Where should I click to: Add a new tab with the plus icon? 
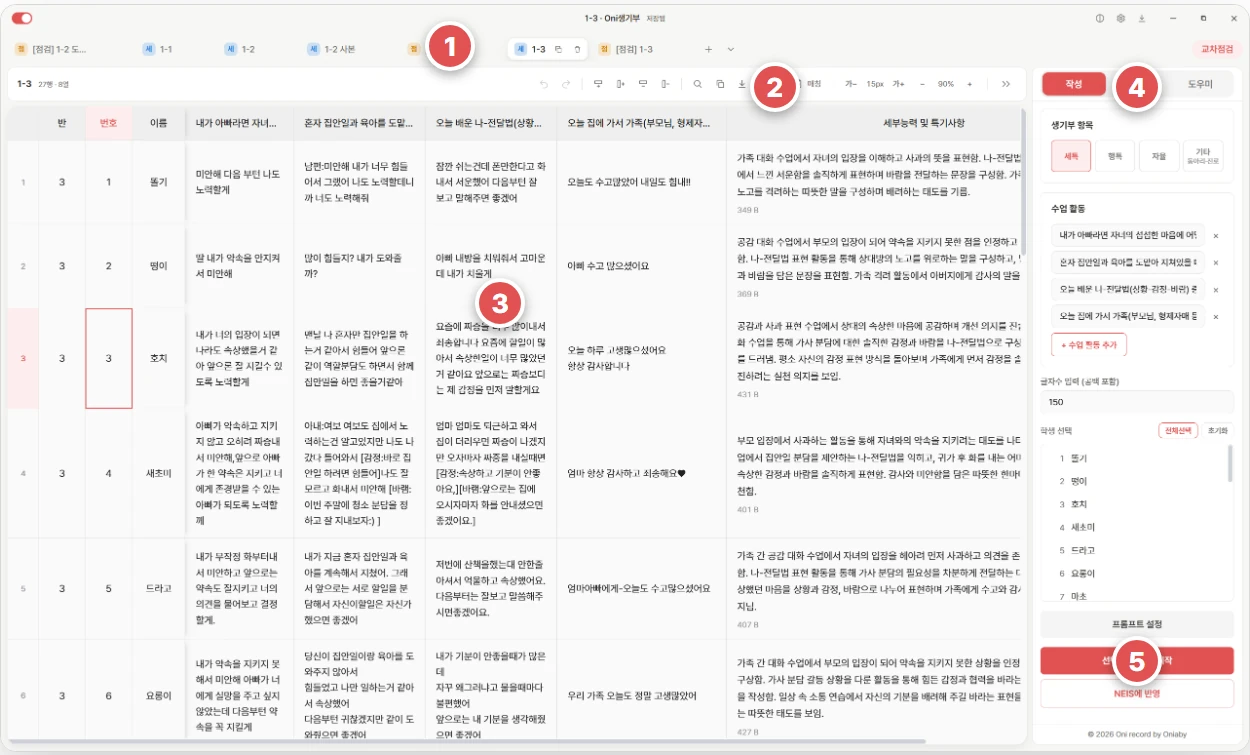pyautogui.click(x=709, y=49)
